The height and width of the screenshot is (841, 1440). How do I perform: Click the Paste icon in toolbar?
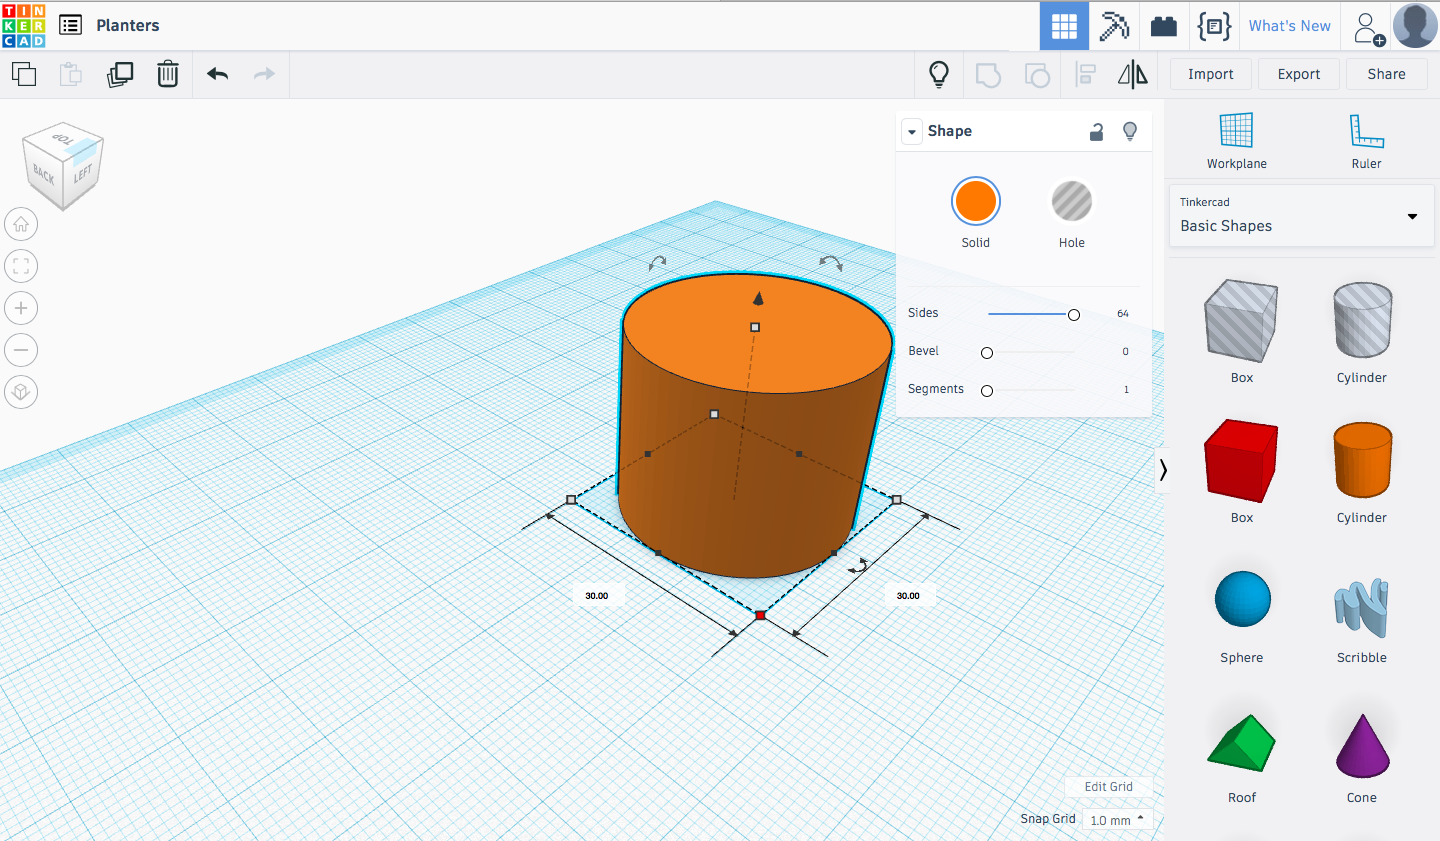click(70, 74)
